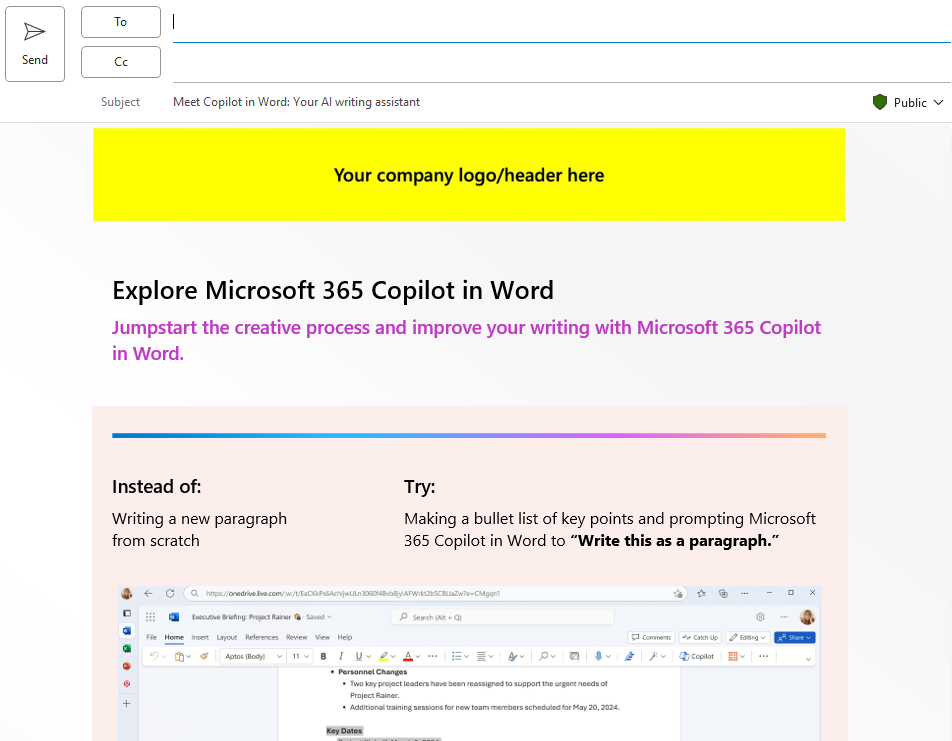
Task: Open the Editing mode dropdown
Action: 747,637
